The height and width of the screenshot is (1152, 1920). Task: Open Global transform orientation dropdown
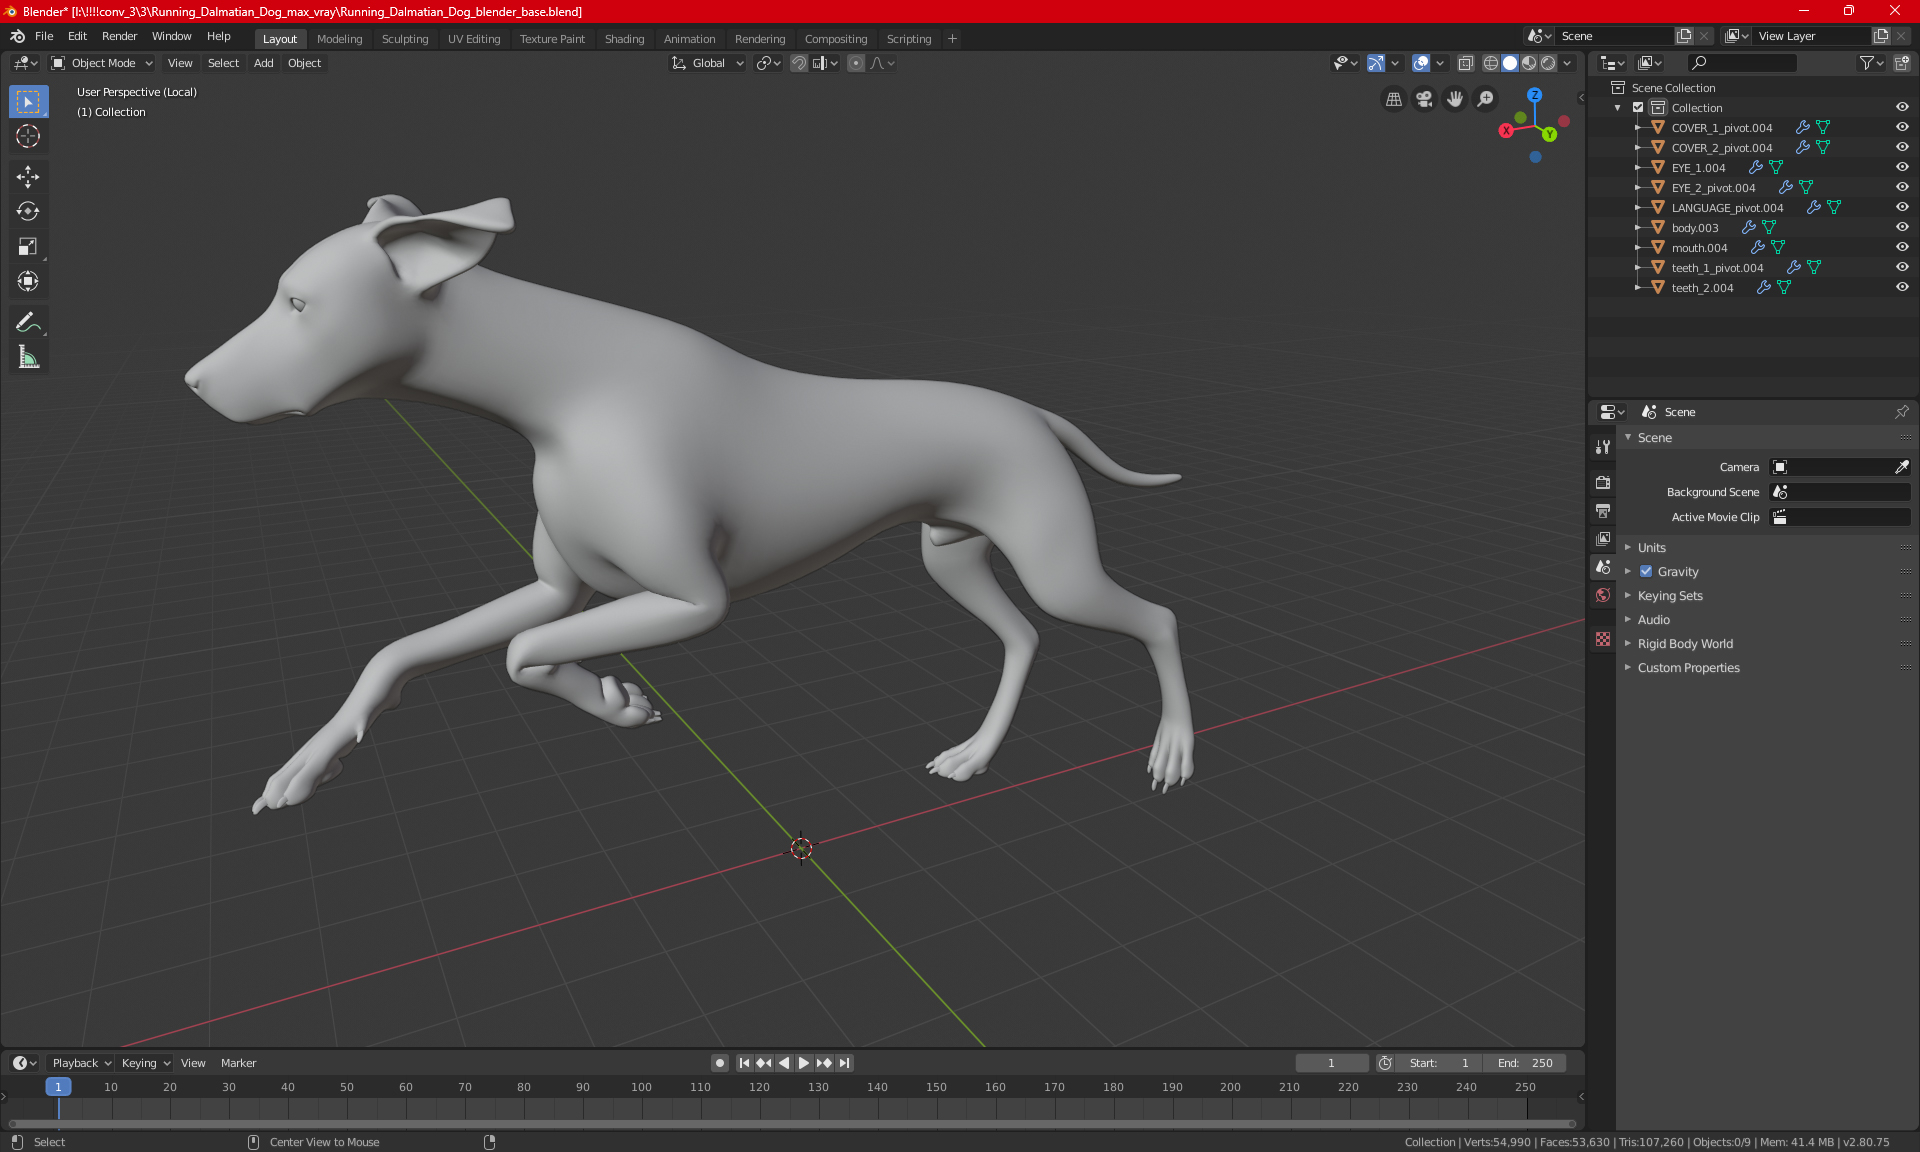point(708,63)
